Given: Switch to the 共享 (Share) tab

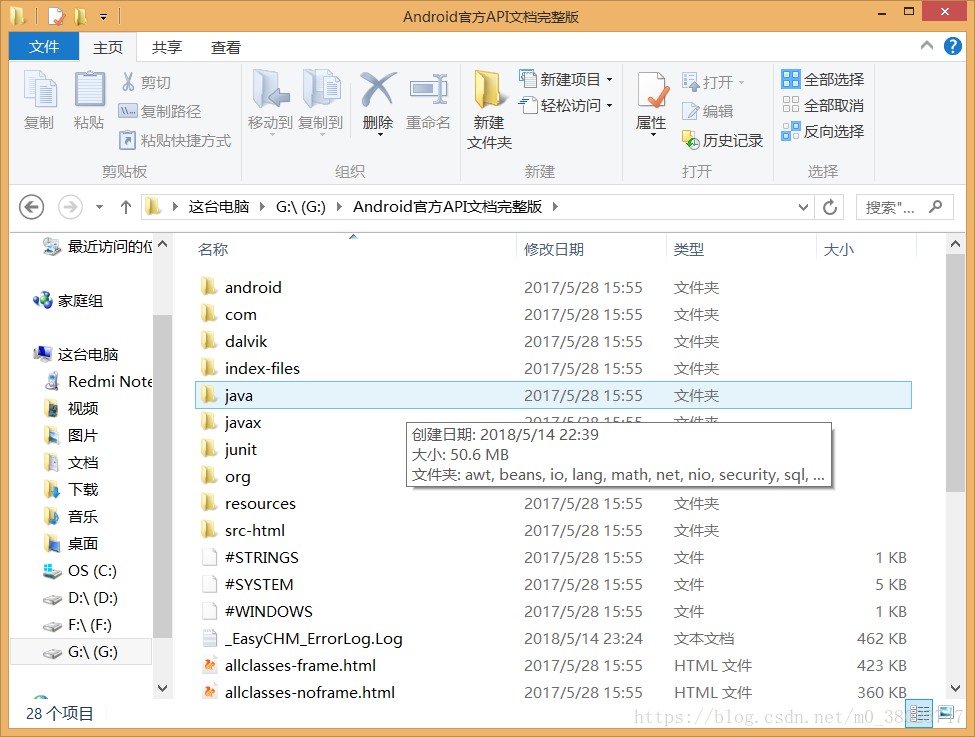Looking at the screenshot, I should pos(167,47).
